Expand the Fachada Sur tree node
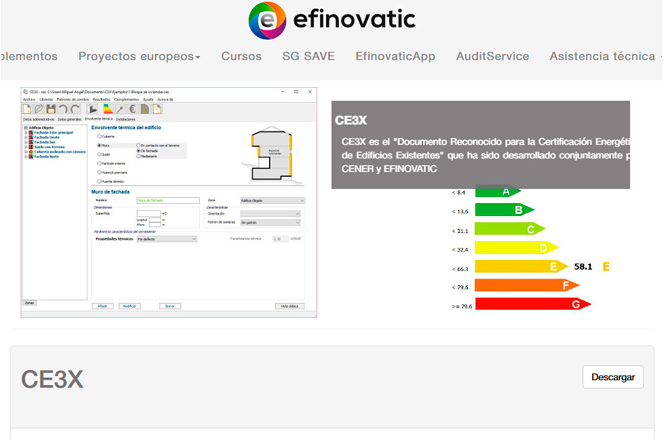 pos(26,142)
